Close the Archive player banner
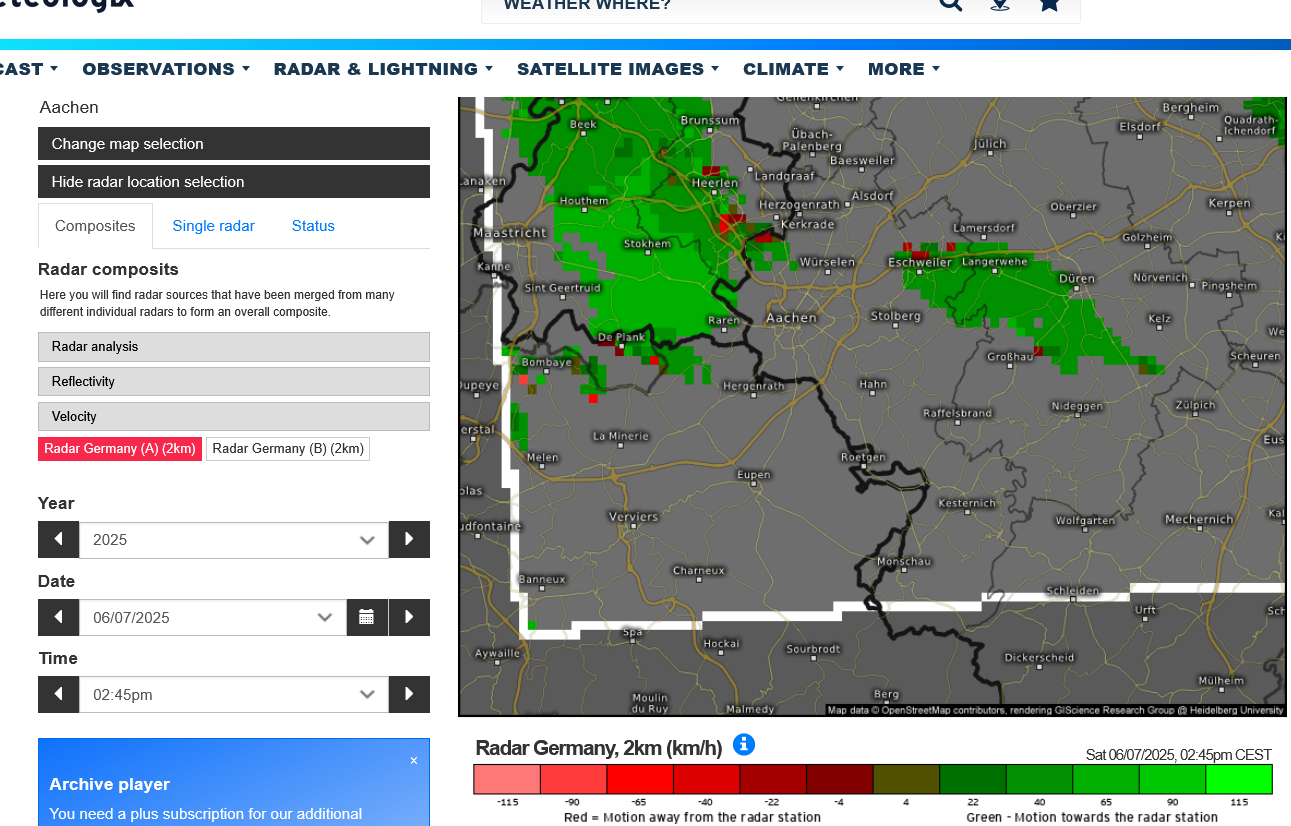The image size is (1291, 826). click(x=414, y=761)
